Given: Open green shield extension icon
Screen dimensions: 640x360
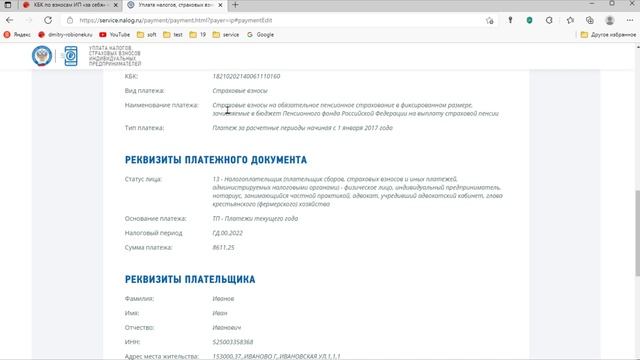Looking at the screenshot, I should (x=529, y=20).
